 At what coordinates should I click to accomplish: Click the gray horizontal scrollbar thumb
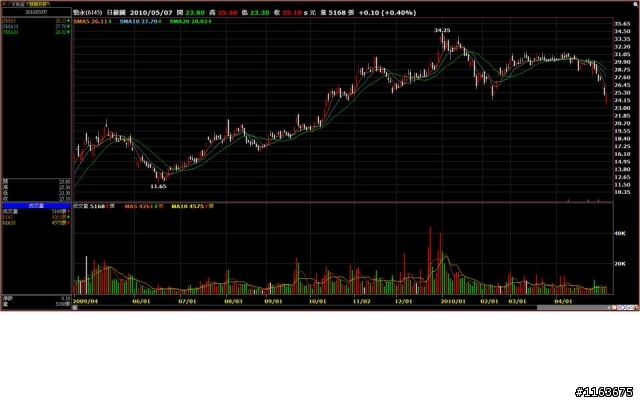coord(571,307)
